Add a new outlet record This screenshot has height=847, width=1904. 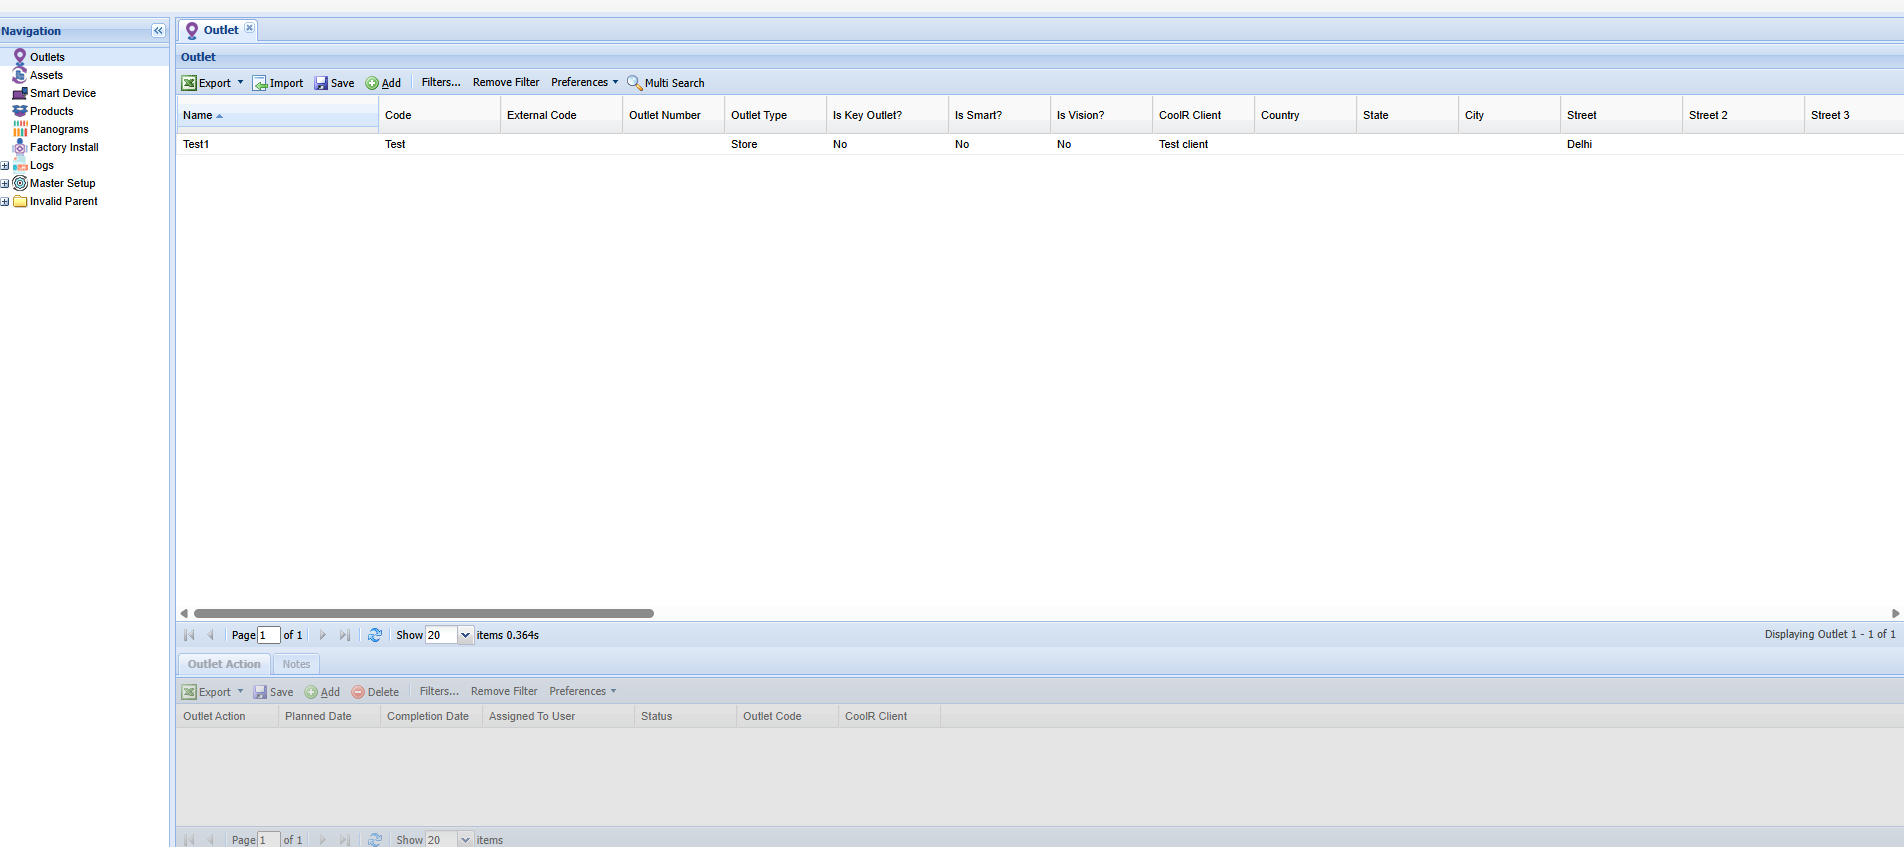(383, 83)
